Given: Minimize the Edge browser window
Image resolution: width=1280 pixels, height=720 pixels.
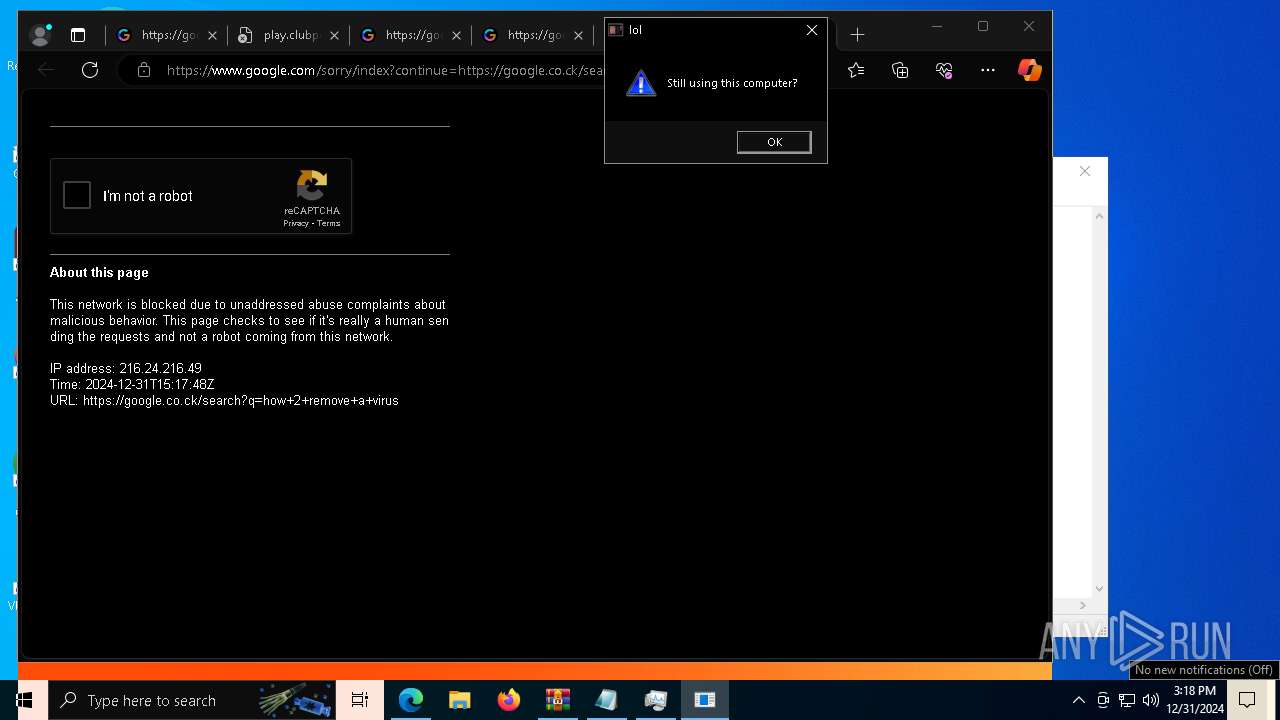Looking at the screenshot, I should click(937, 26).
